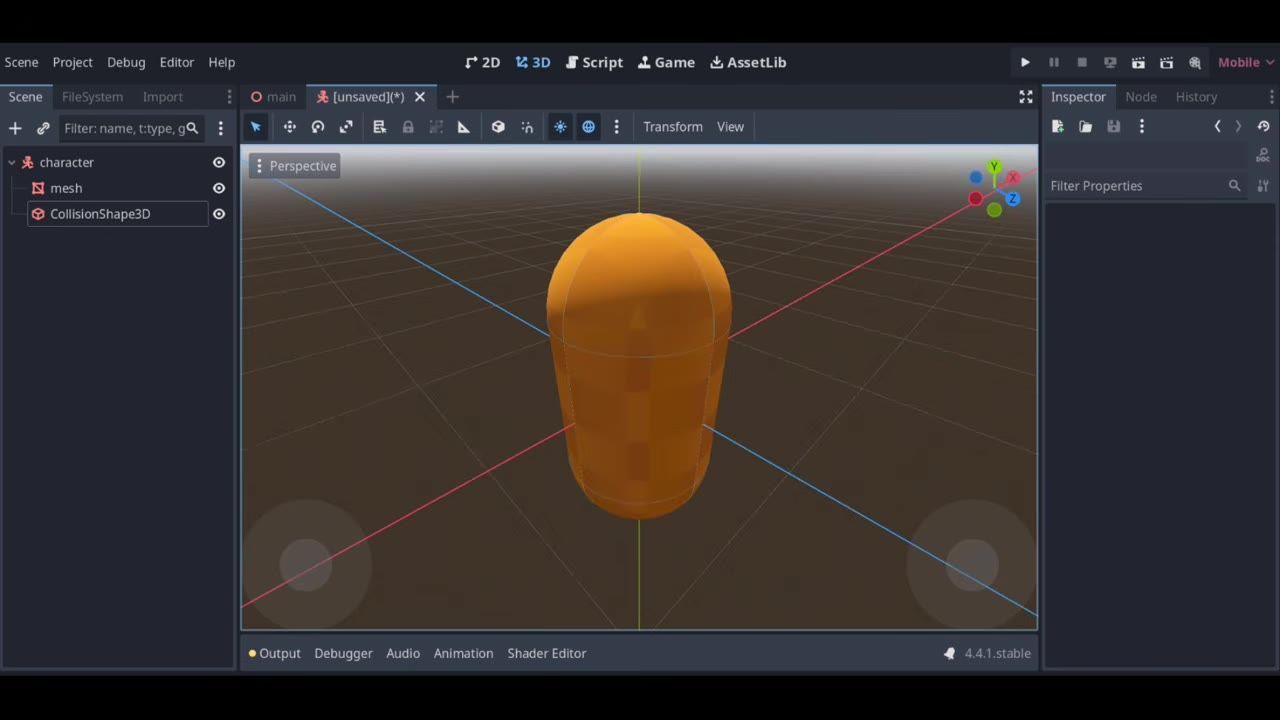This screenshot has height=720, width=1280.
Task: Open Inspector object history list
Action: pos(1264,127)
